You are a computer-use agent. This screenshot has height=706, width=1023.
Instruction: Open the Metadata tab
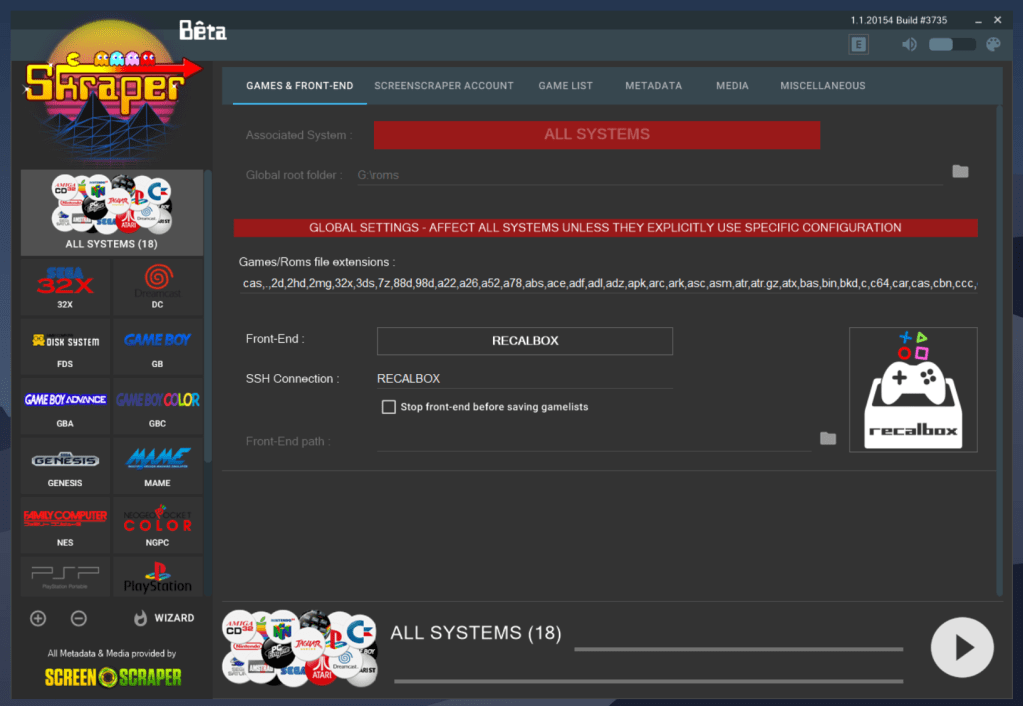point(653,86)
